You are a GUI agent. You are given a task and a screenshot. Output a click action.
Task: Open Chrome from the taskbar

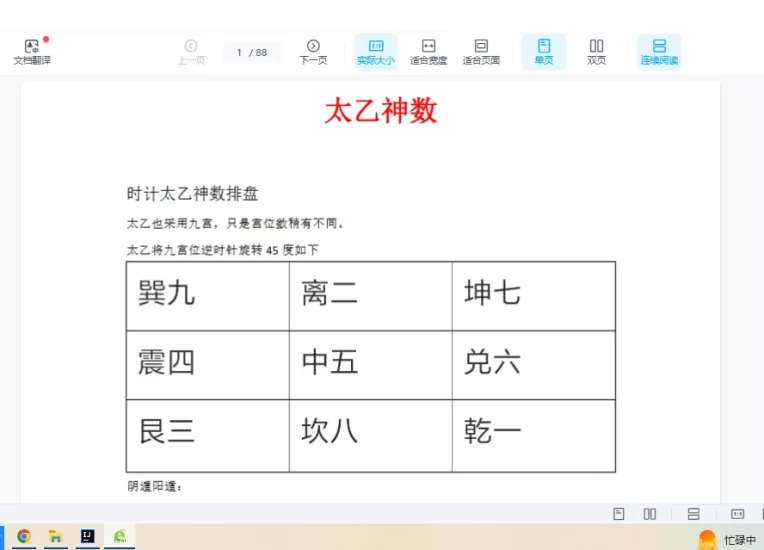pos(24,536)
